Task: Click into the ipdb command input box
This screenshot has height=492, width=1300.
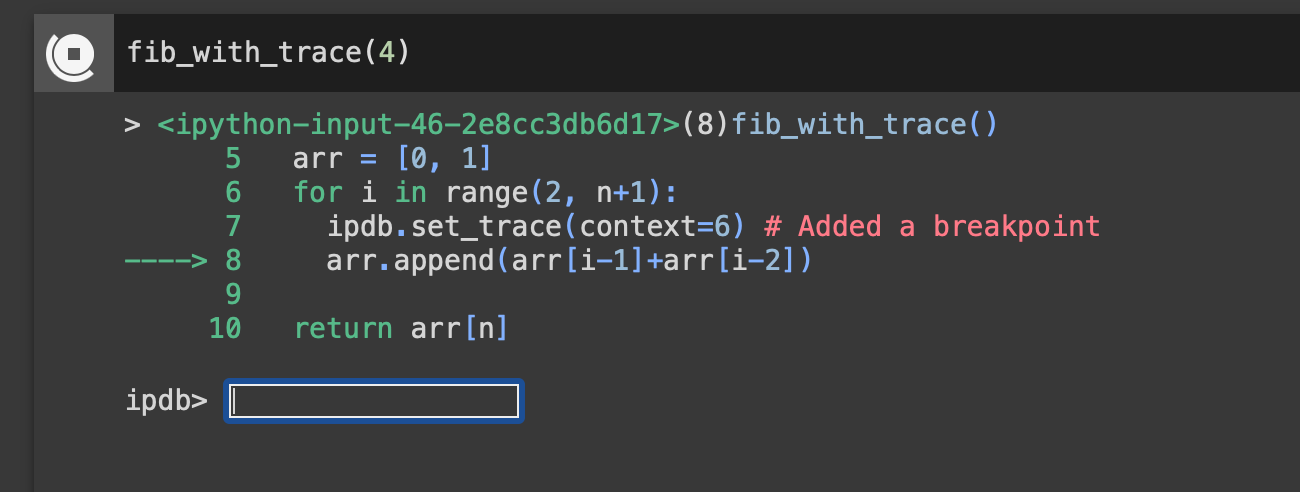Action: 374,401
